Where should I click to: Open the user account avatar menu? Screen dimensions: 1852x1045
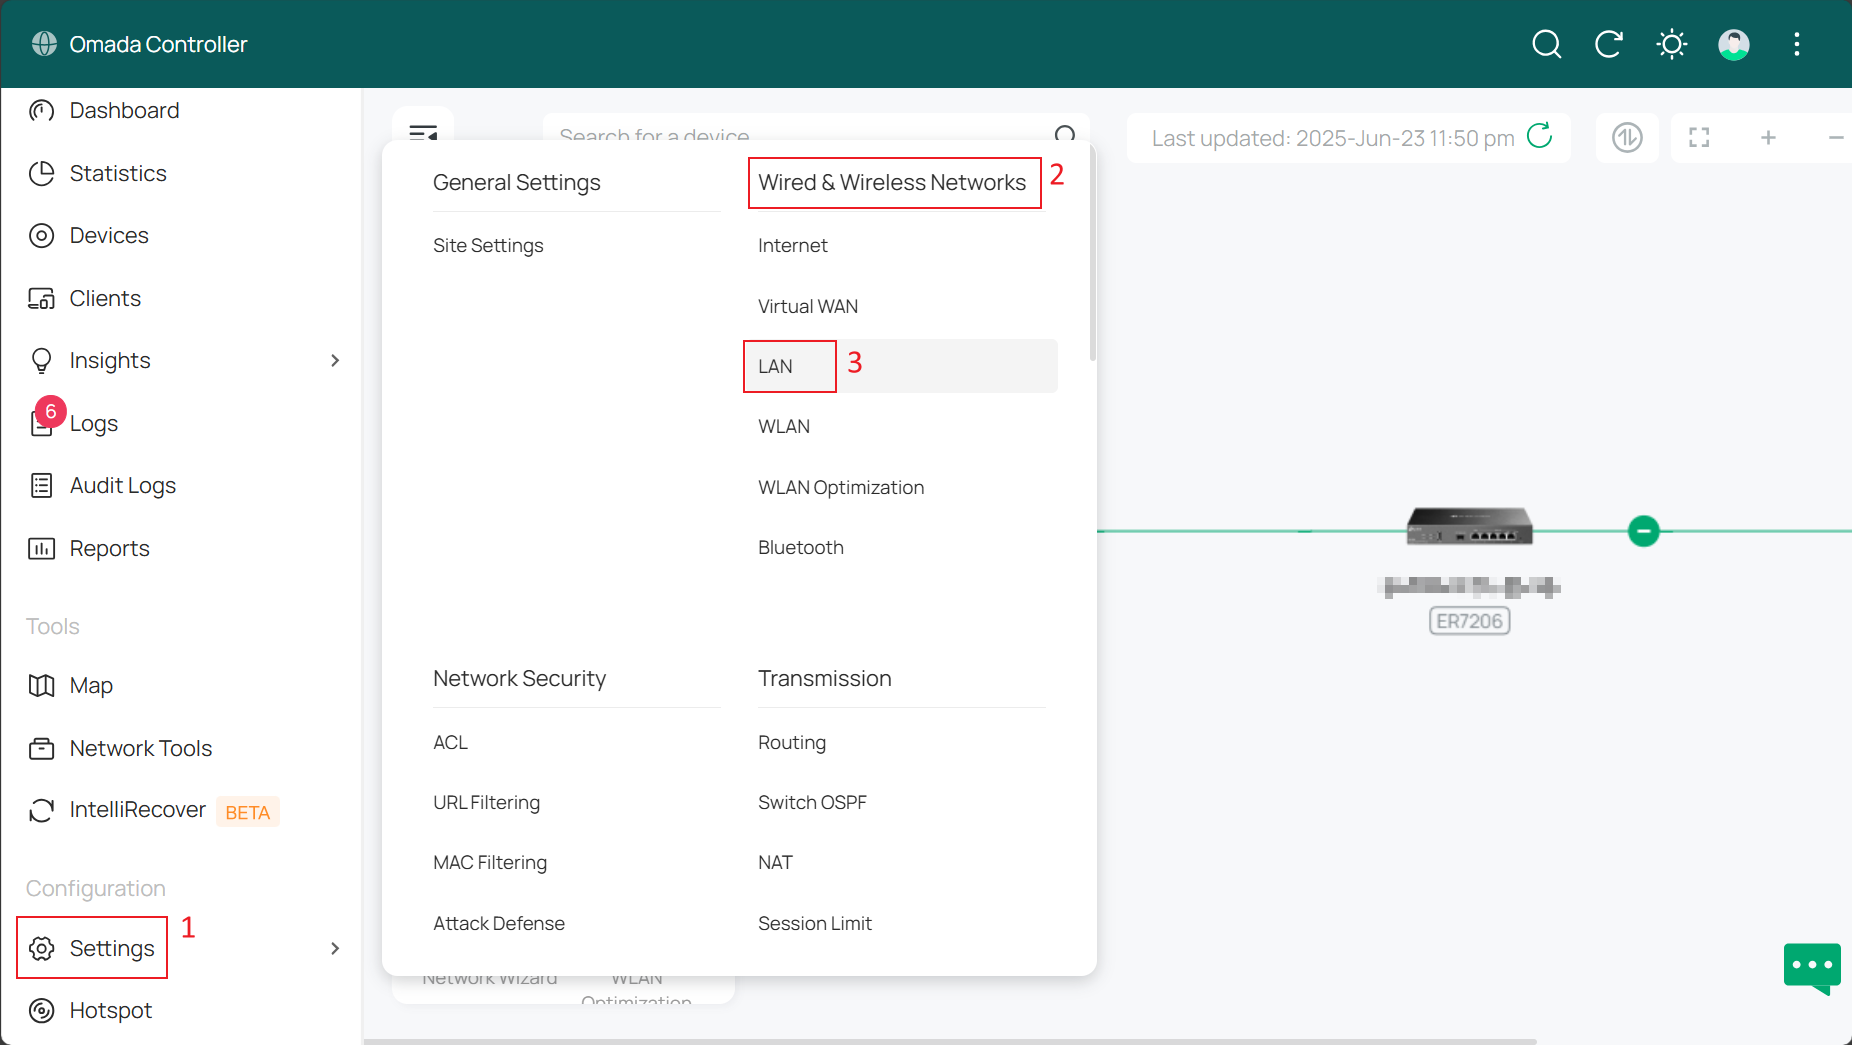(1734, 44)
